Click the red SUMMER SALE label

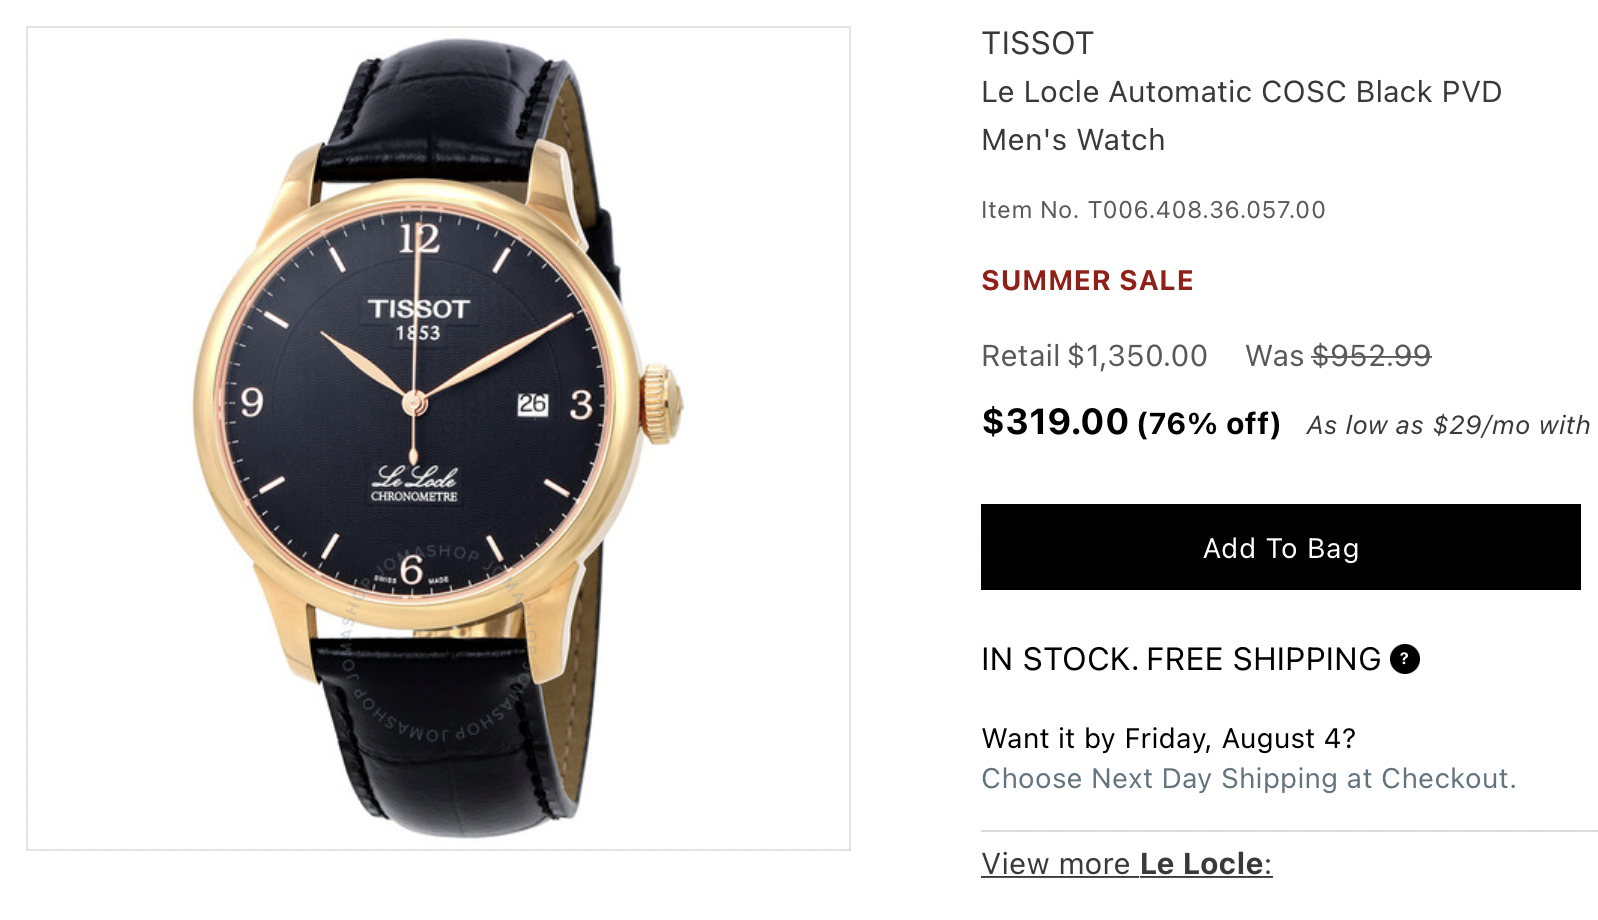coord(1087,281)
